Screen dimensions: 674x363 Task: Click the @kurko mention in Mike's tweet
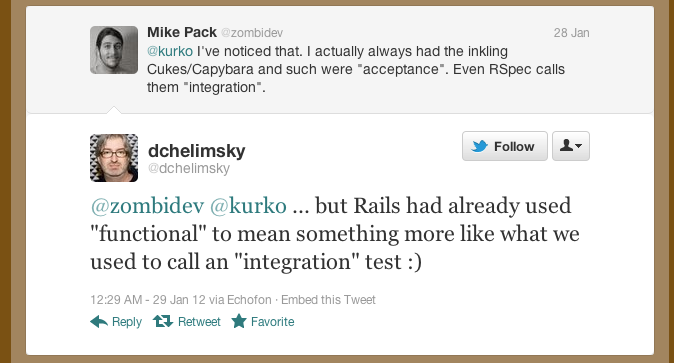click(x=170, y=51)
